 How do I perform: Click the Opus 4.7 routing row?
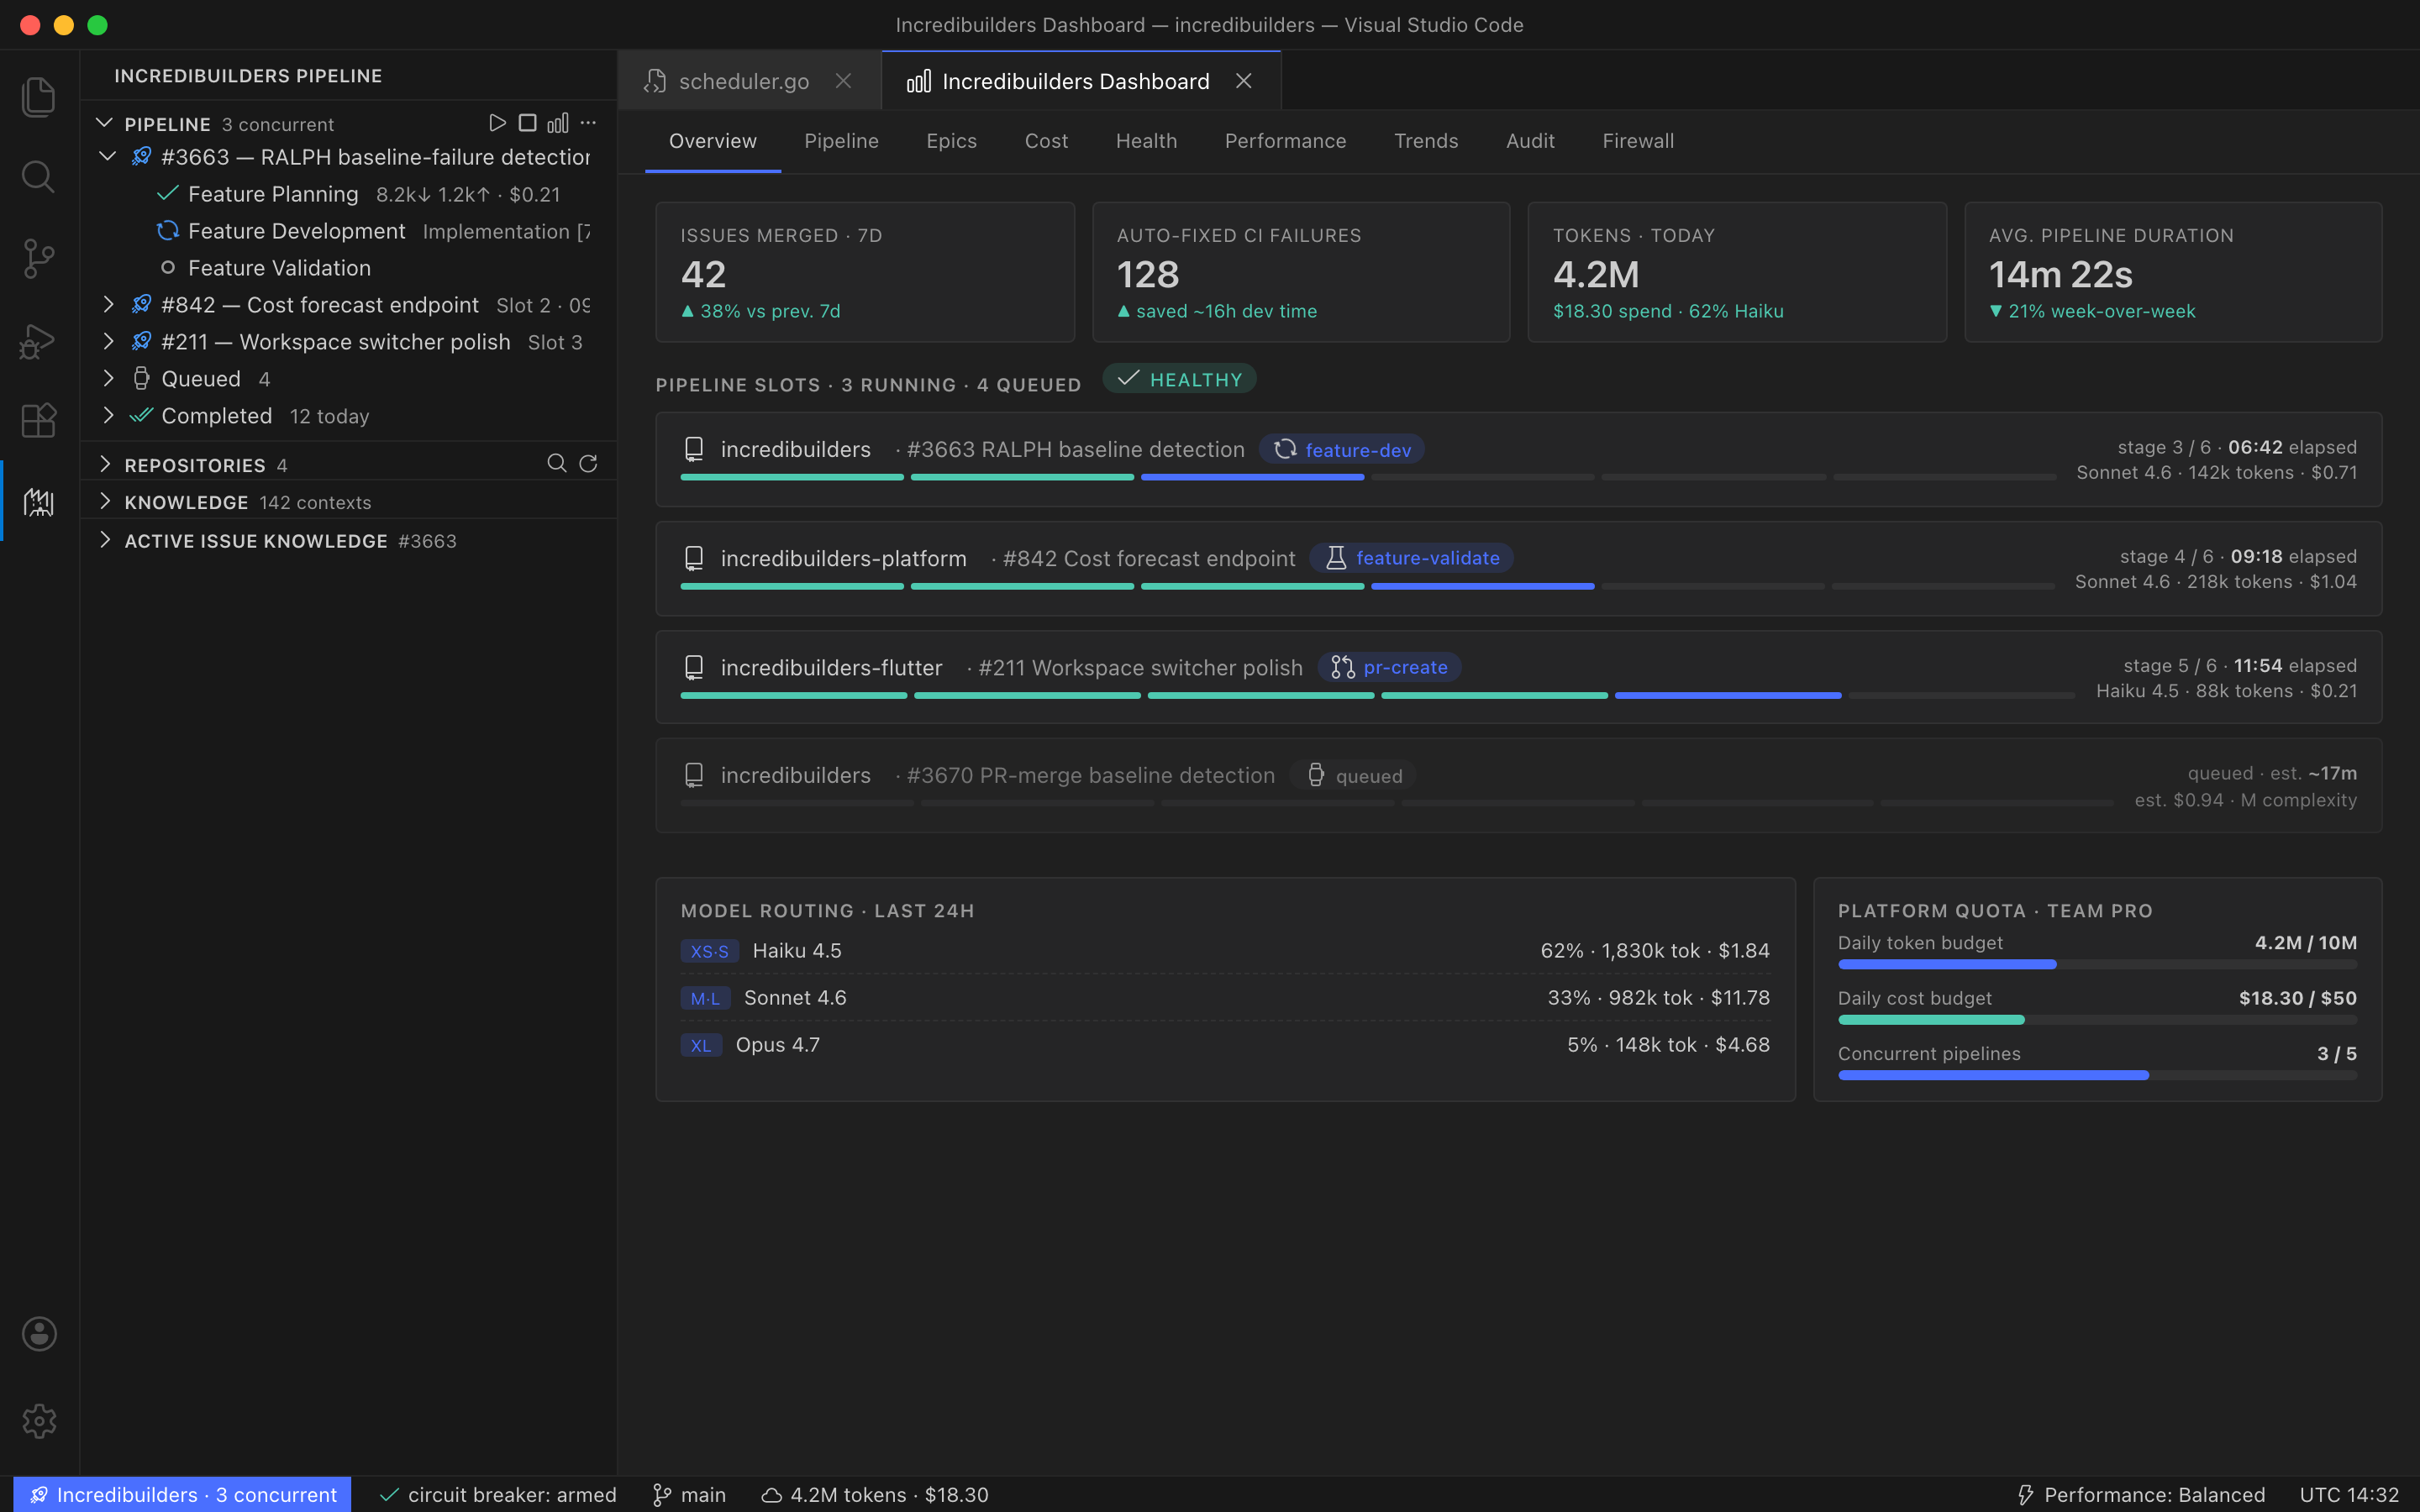coord(1225,1044)
